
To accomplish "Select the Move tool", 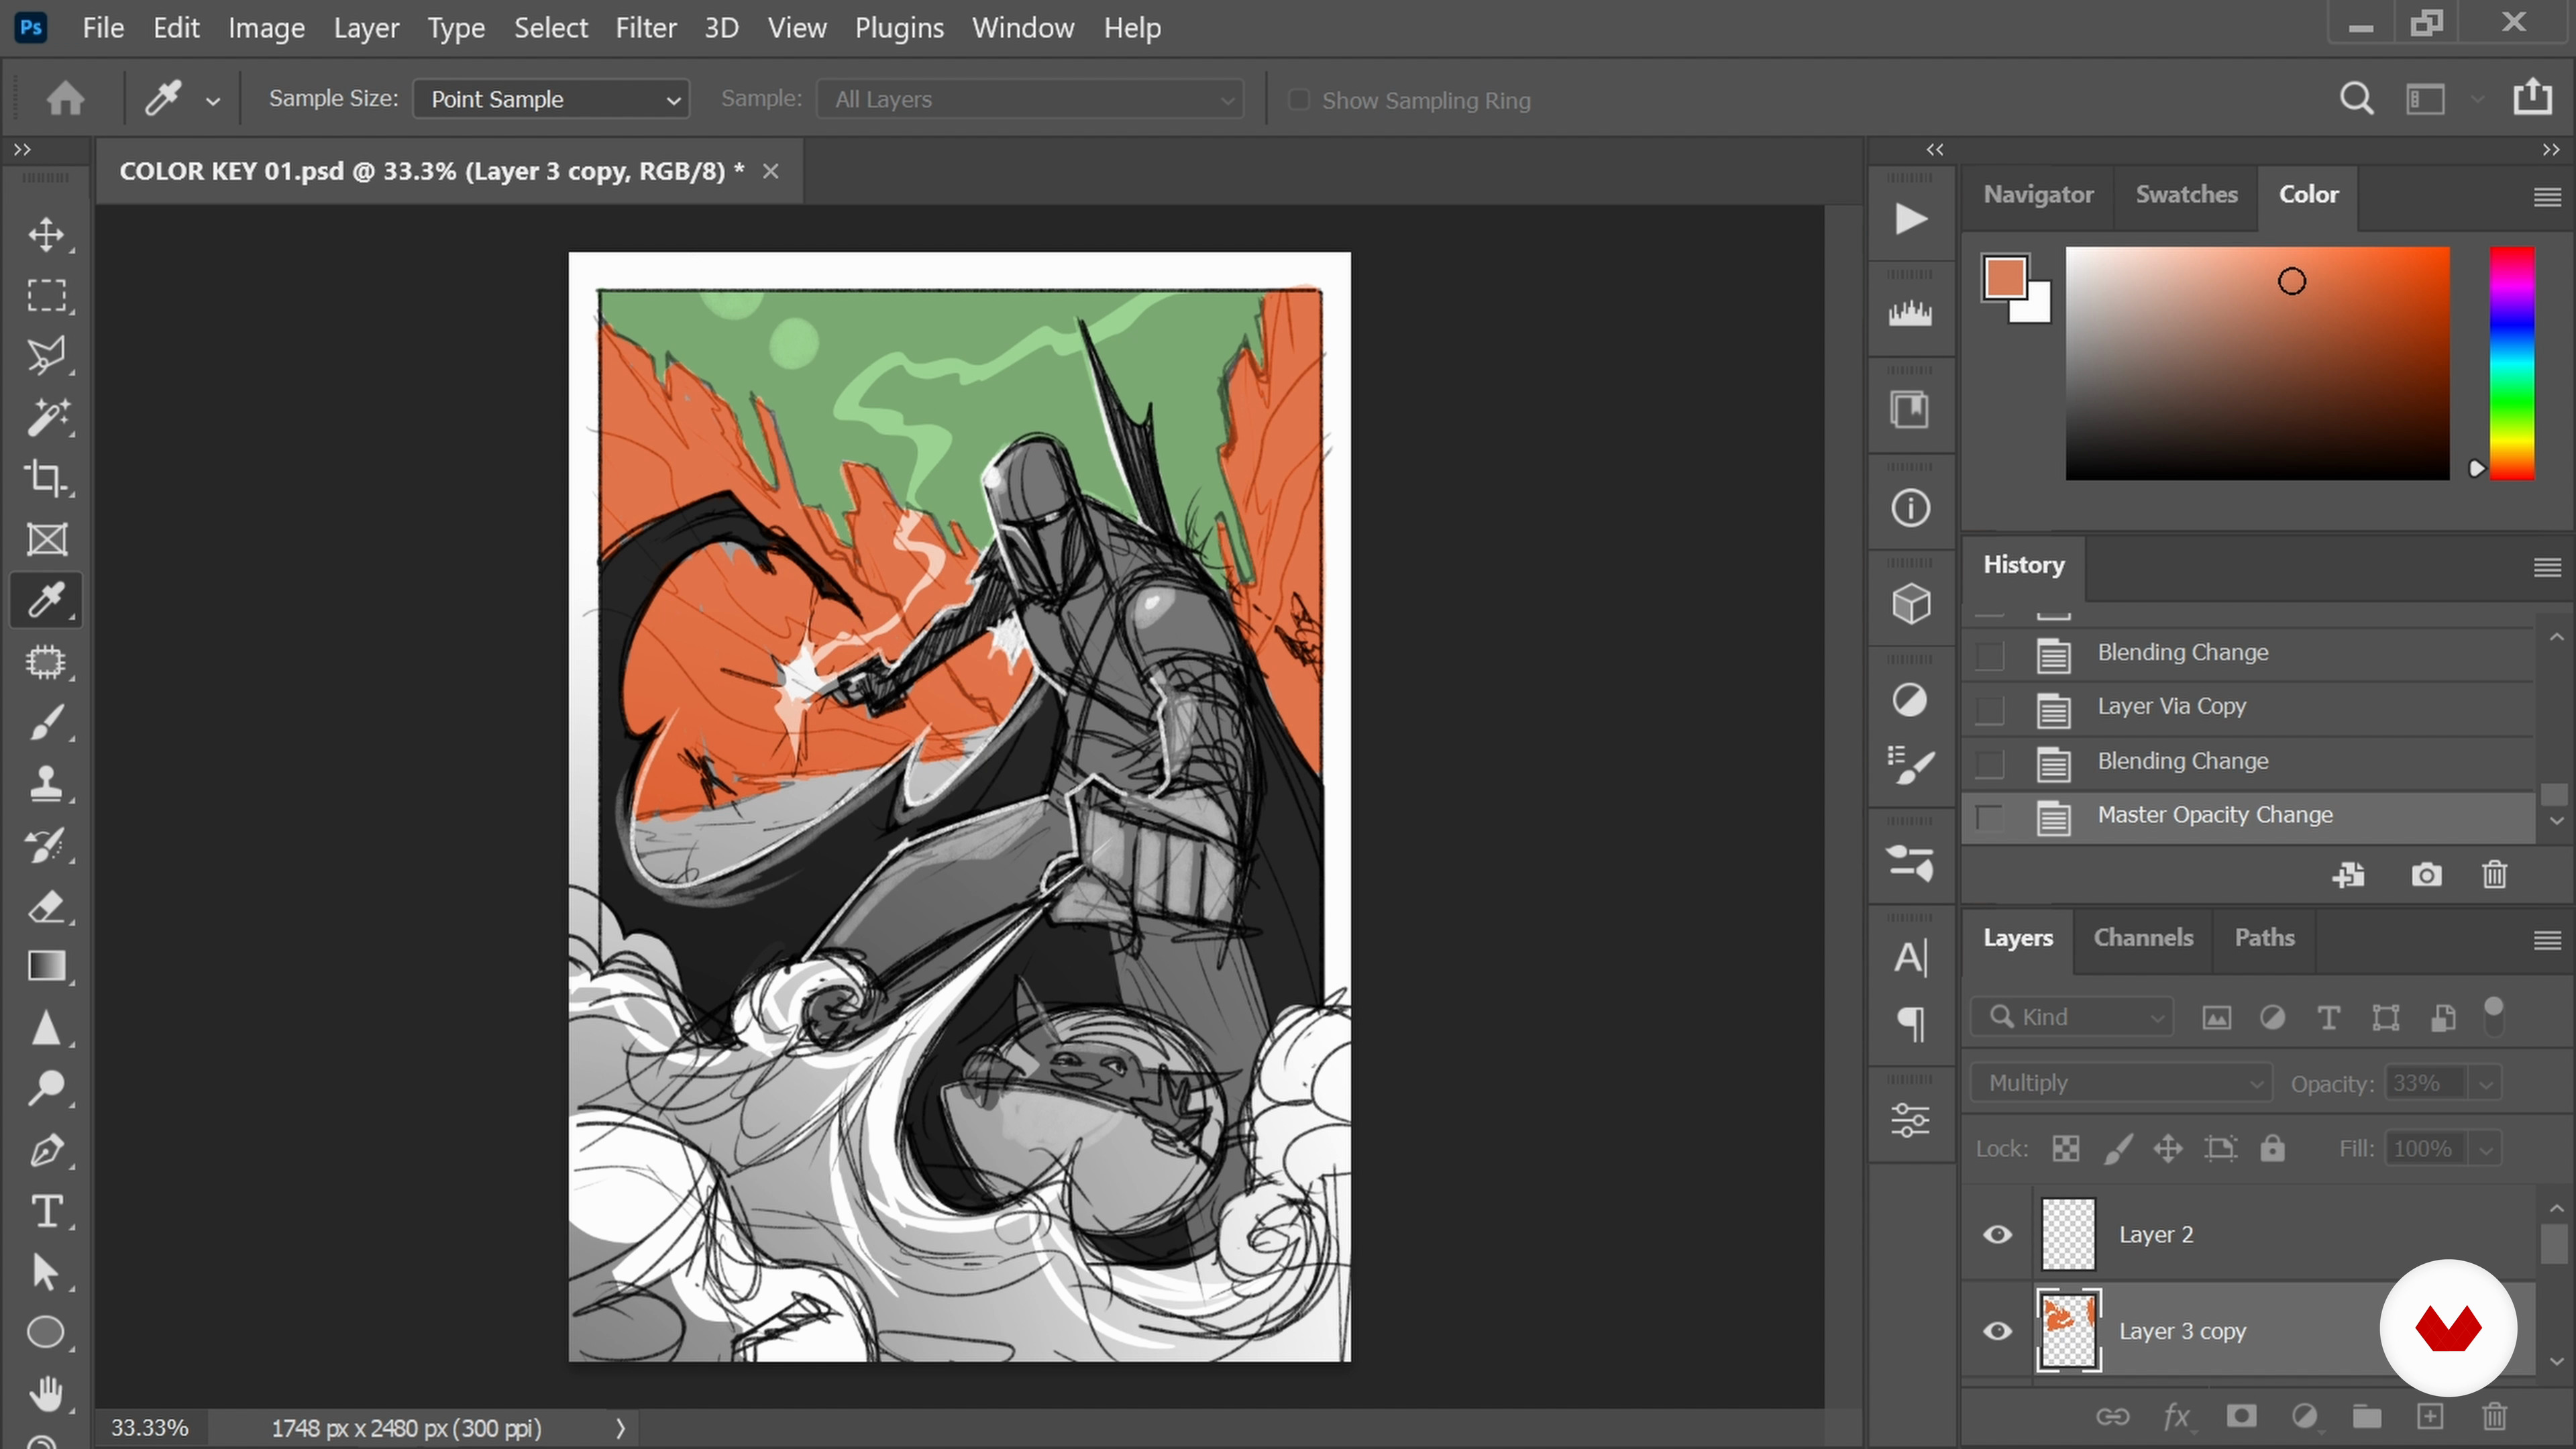I will coord(46,235).
